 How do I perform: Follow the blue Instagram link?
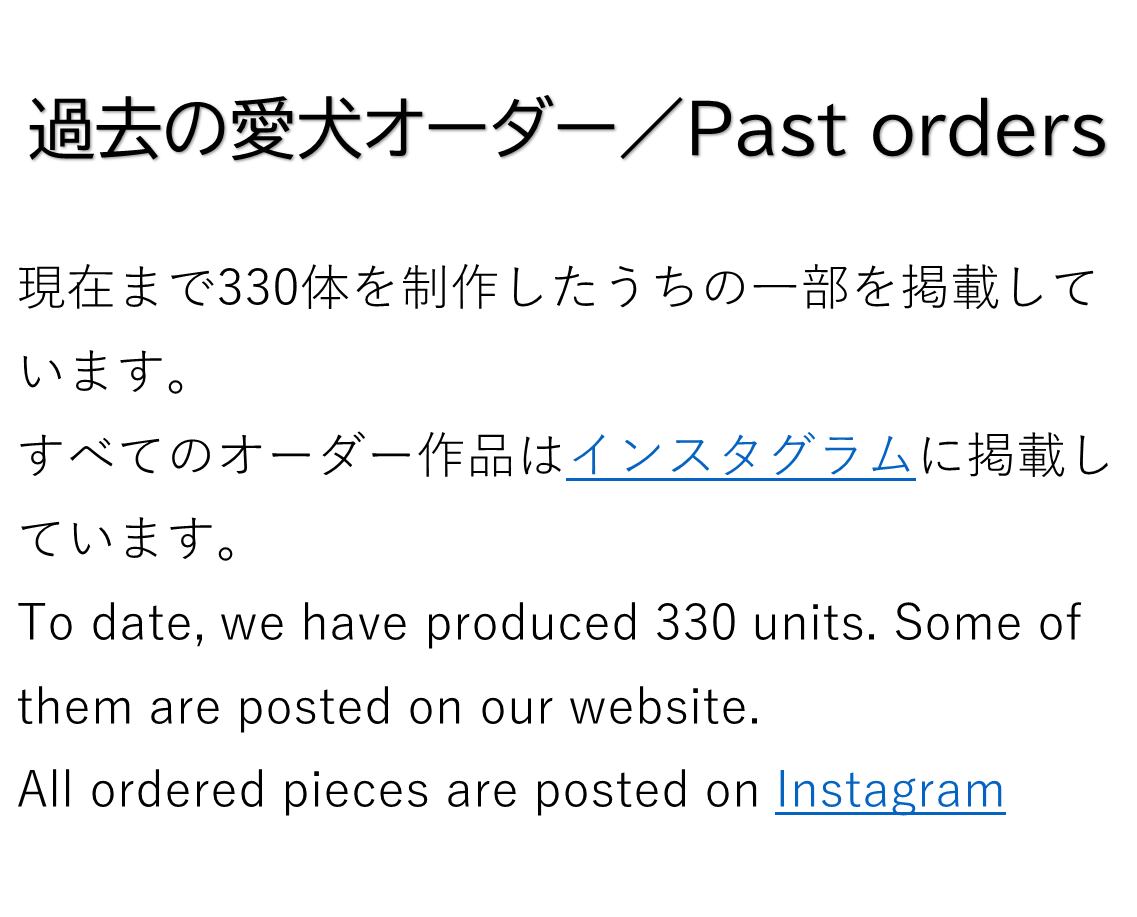[x=890, y=791]
